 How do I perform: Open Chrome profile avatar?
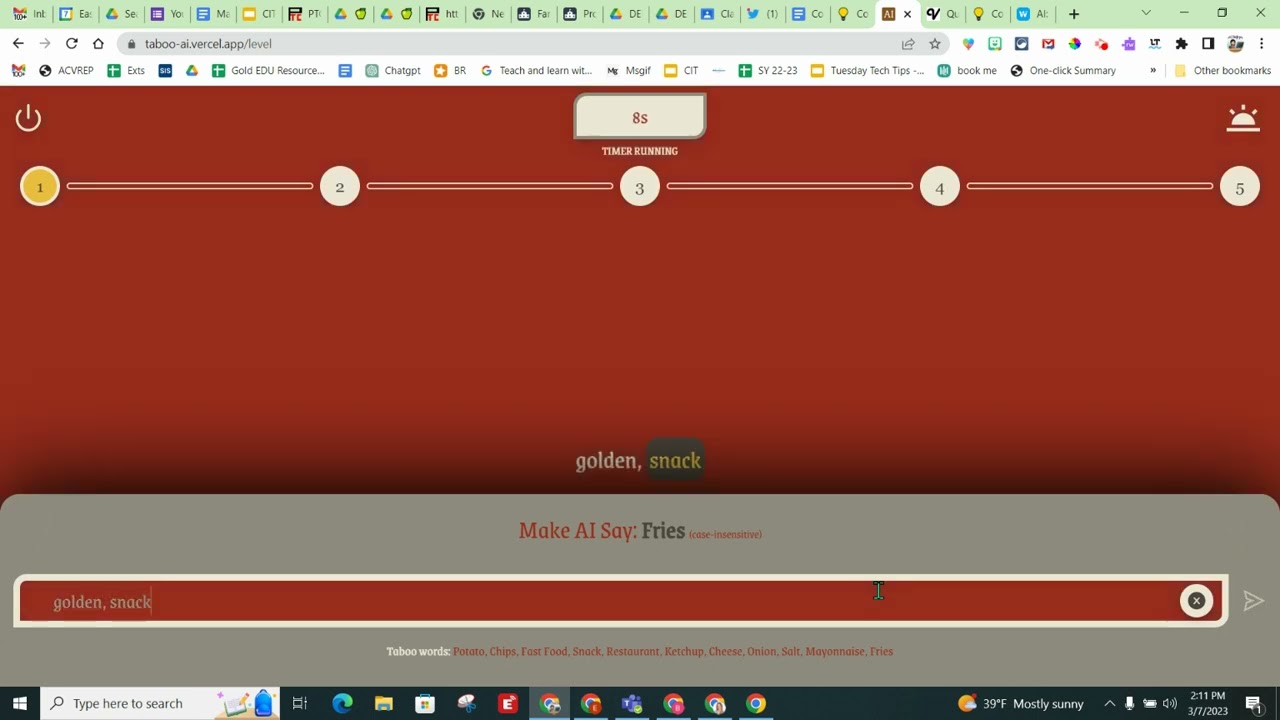tap(1235, 44)
